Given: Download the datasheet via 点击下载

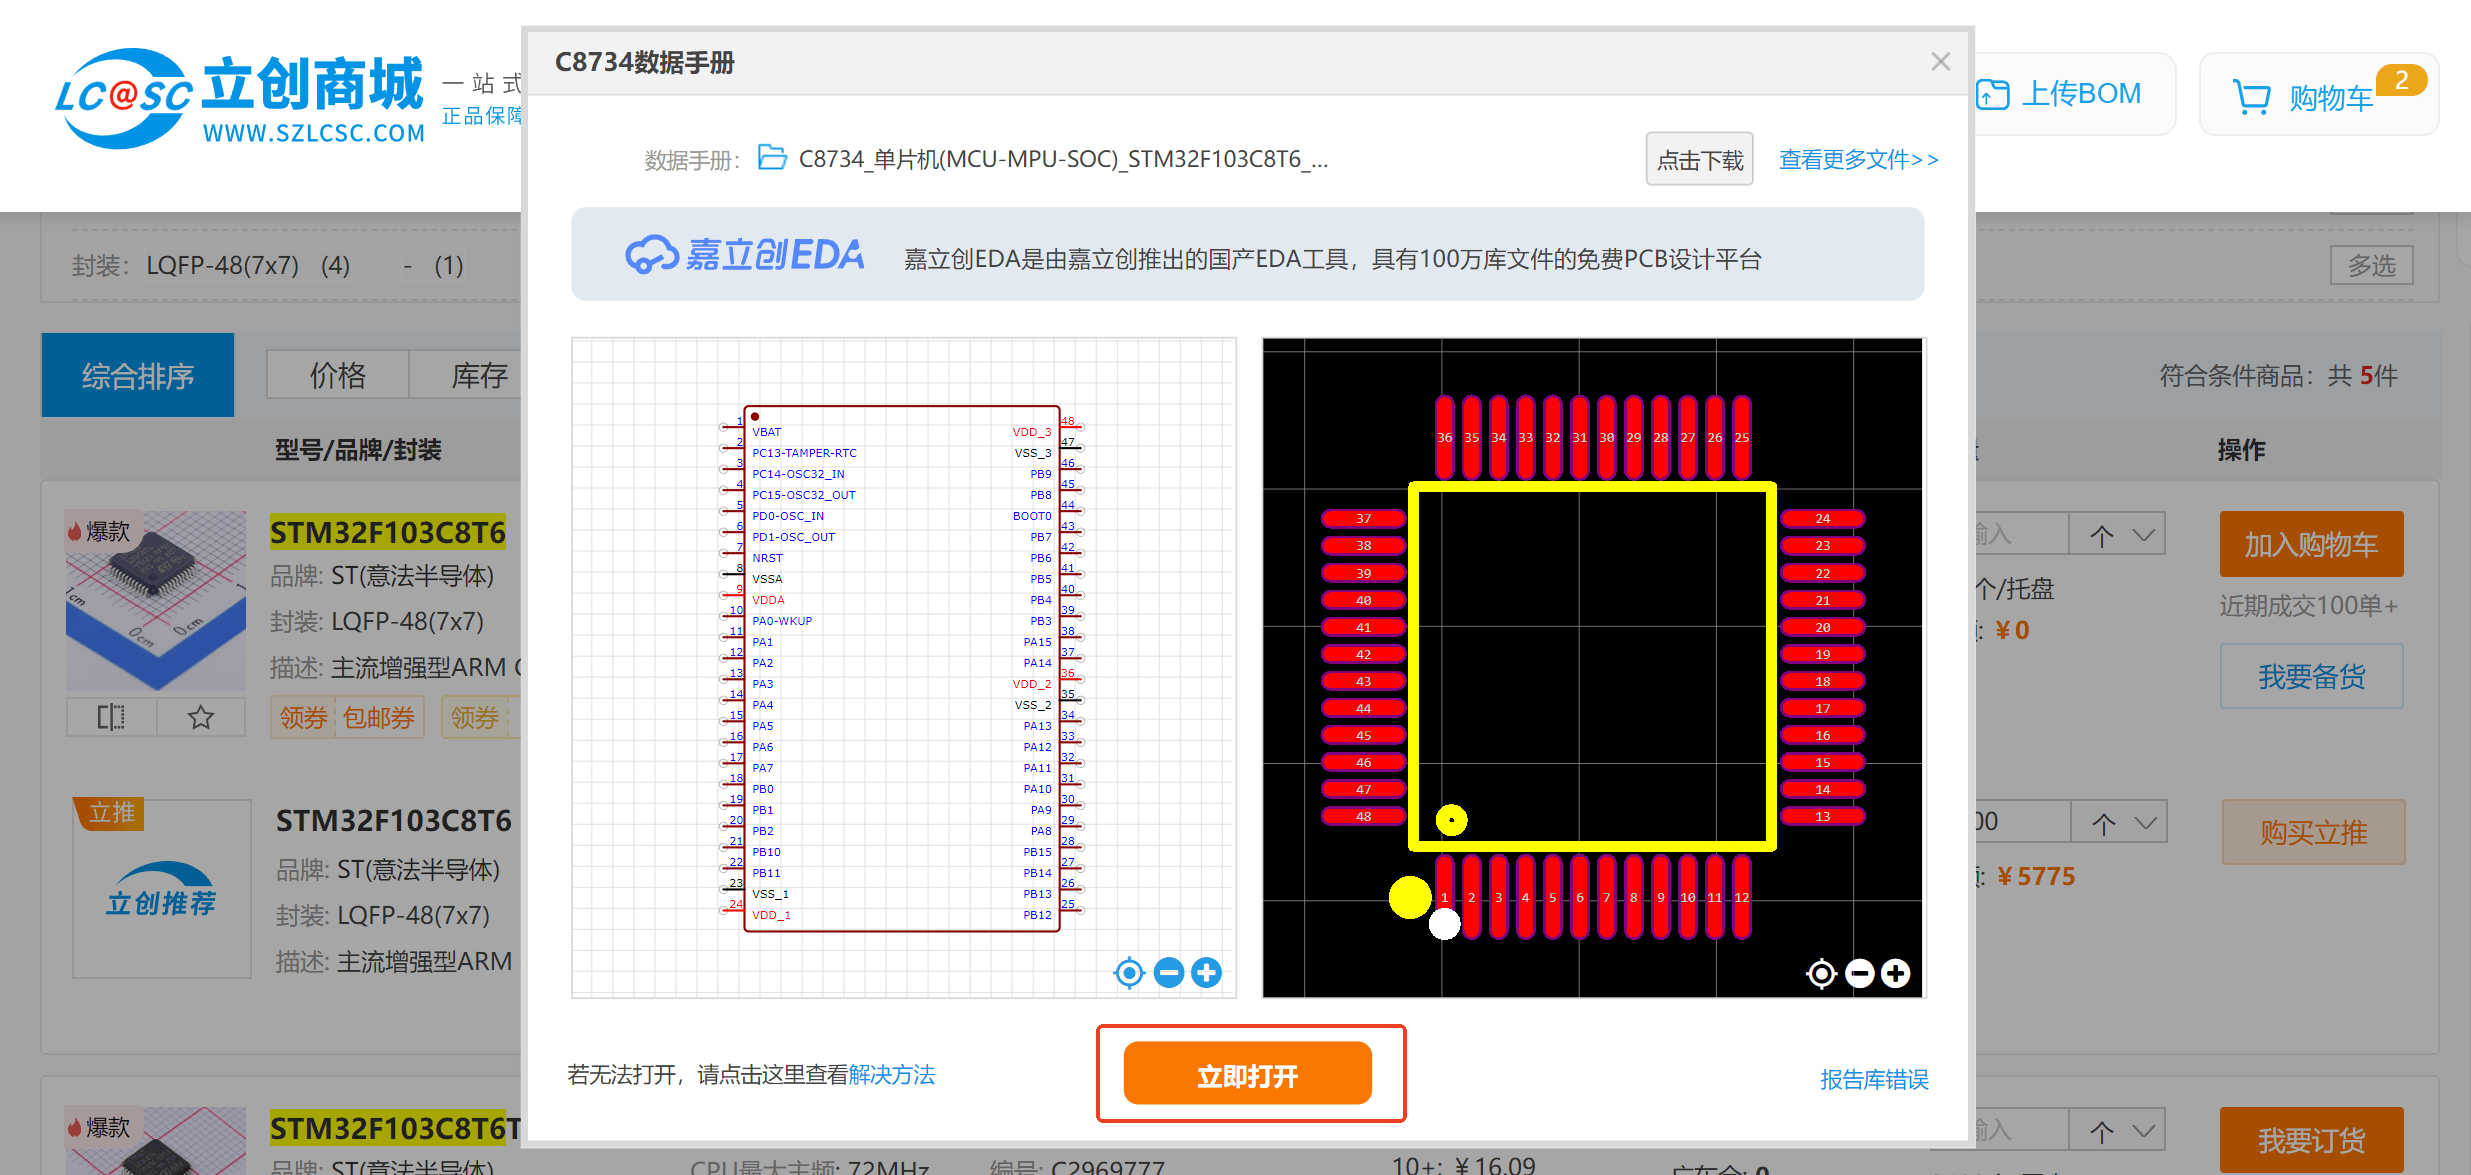Looking at the screenshot, I should (x=1699, y=158).
